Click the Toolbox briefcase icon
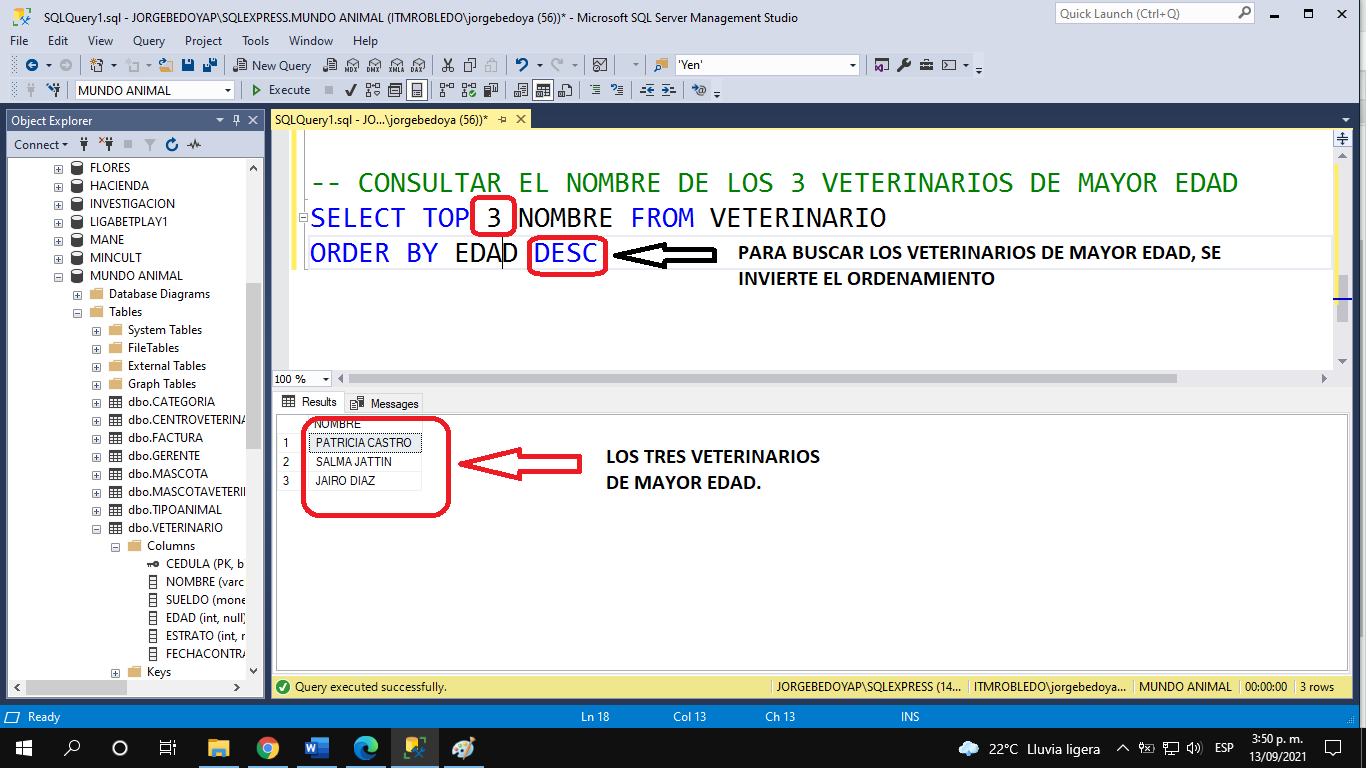Image resolution: width=1366 pixels, height=768 pixels. tap(926, 65)
